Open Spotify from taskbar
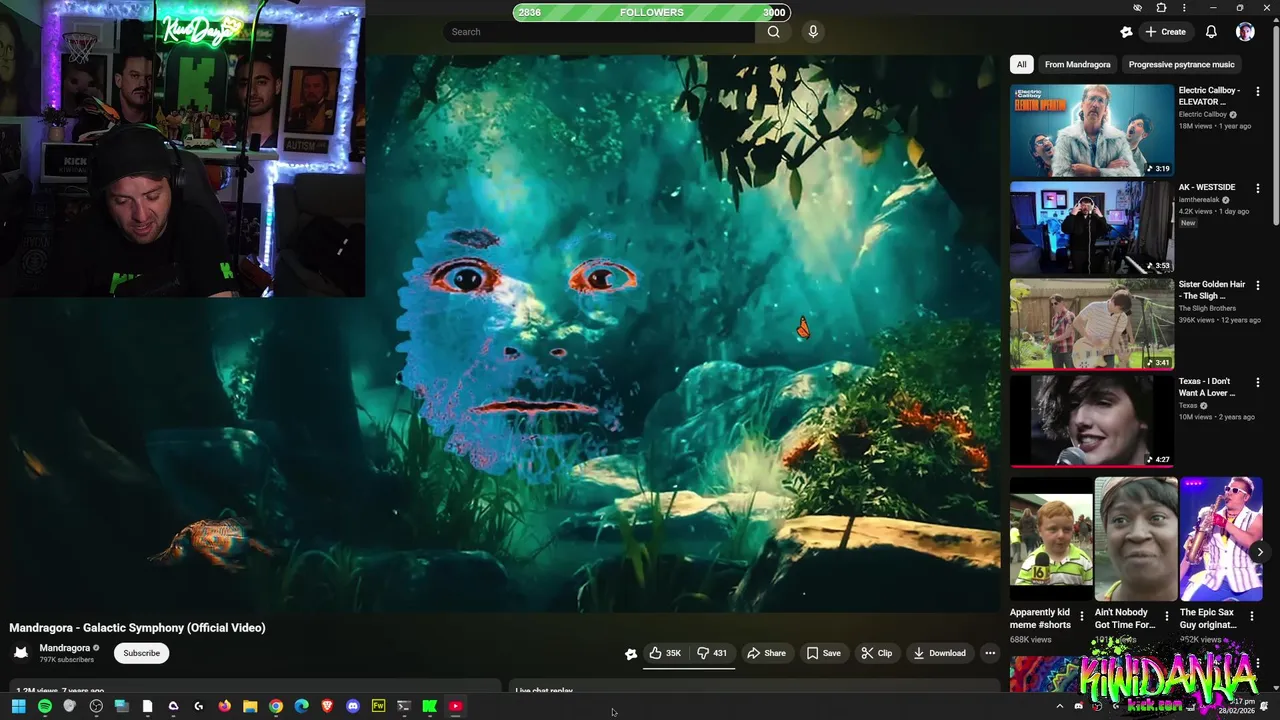This screenshot has height=720, width=1280. [45, 706]
